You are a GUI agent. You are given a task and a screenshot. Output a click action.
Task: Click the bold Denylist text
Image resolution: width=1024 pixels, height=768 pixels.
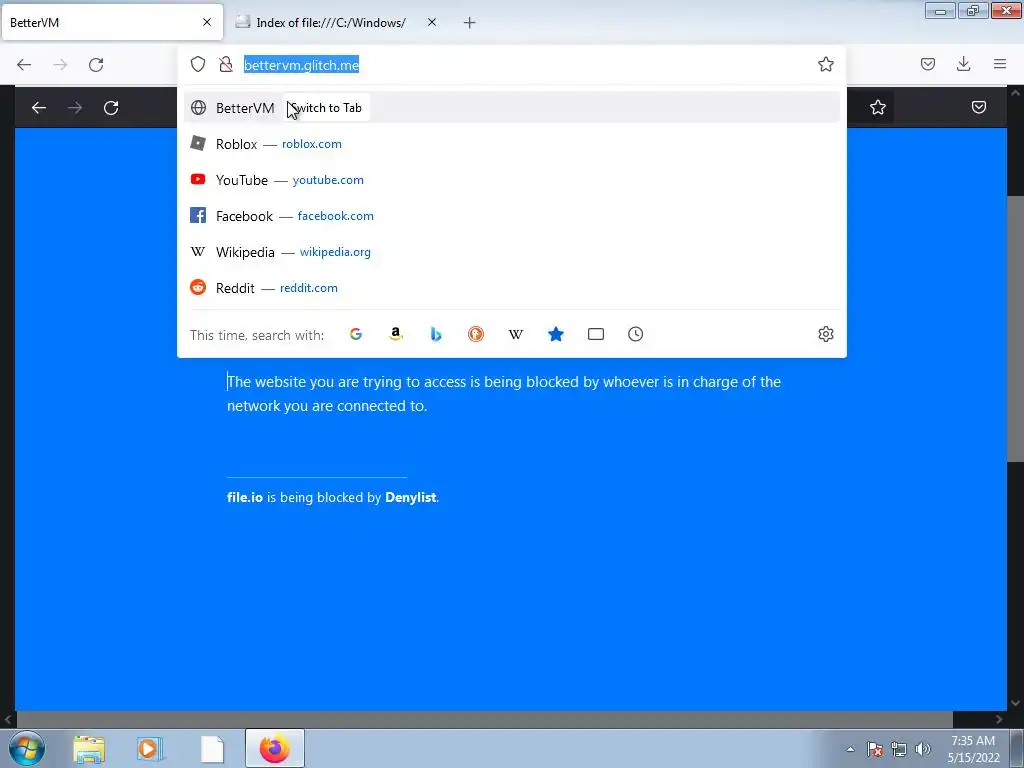point(411,497)
